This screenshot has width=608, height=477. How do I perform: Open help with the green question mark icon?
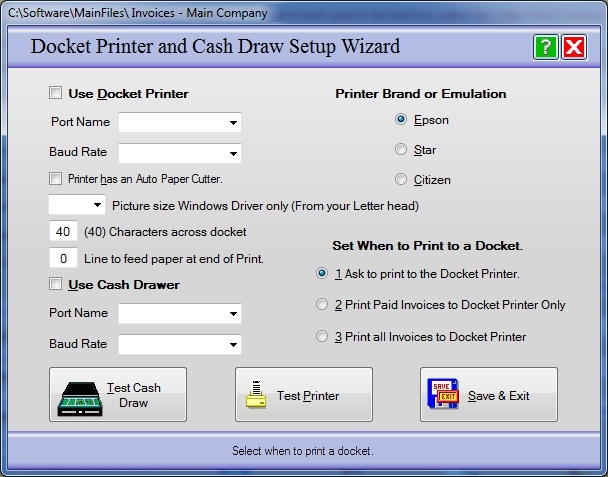[x=546, y=47]
